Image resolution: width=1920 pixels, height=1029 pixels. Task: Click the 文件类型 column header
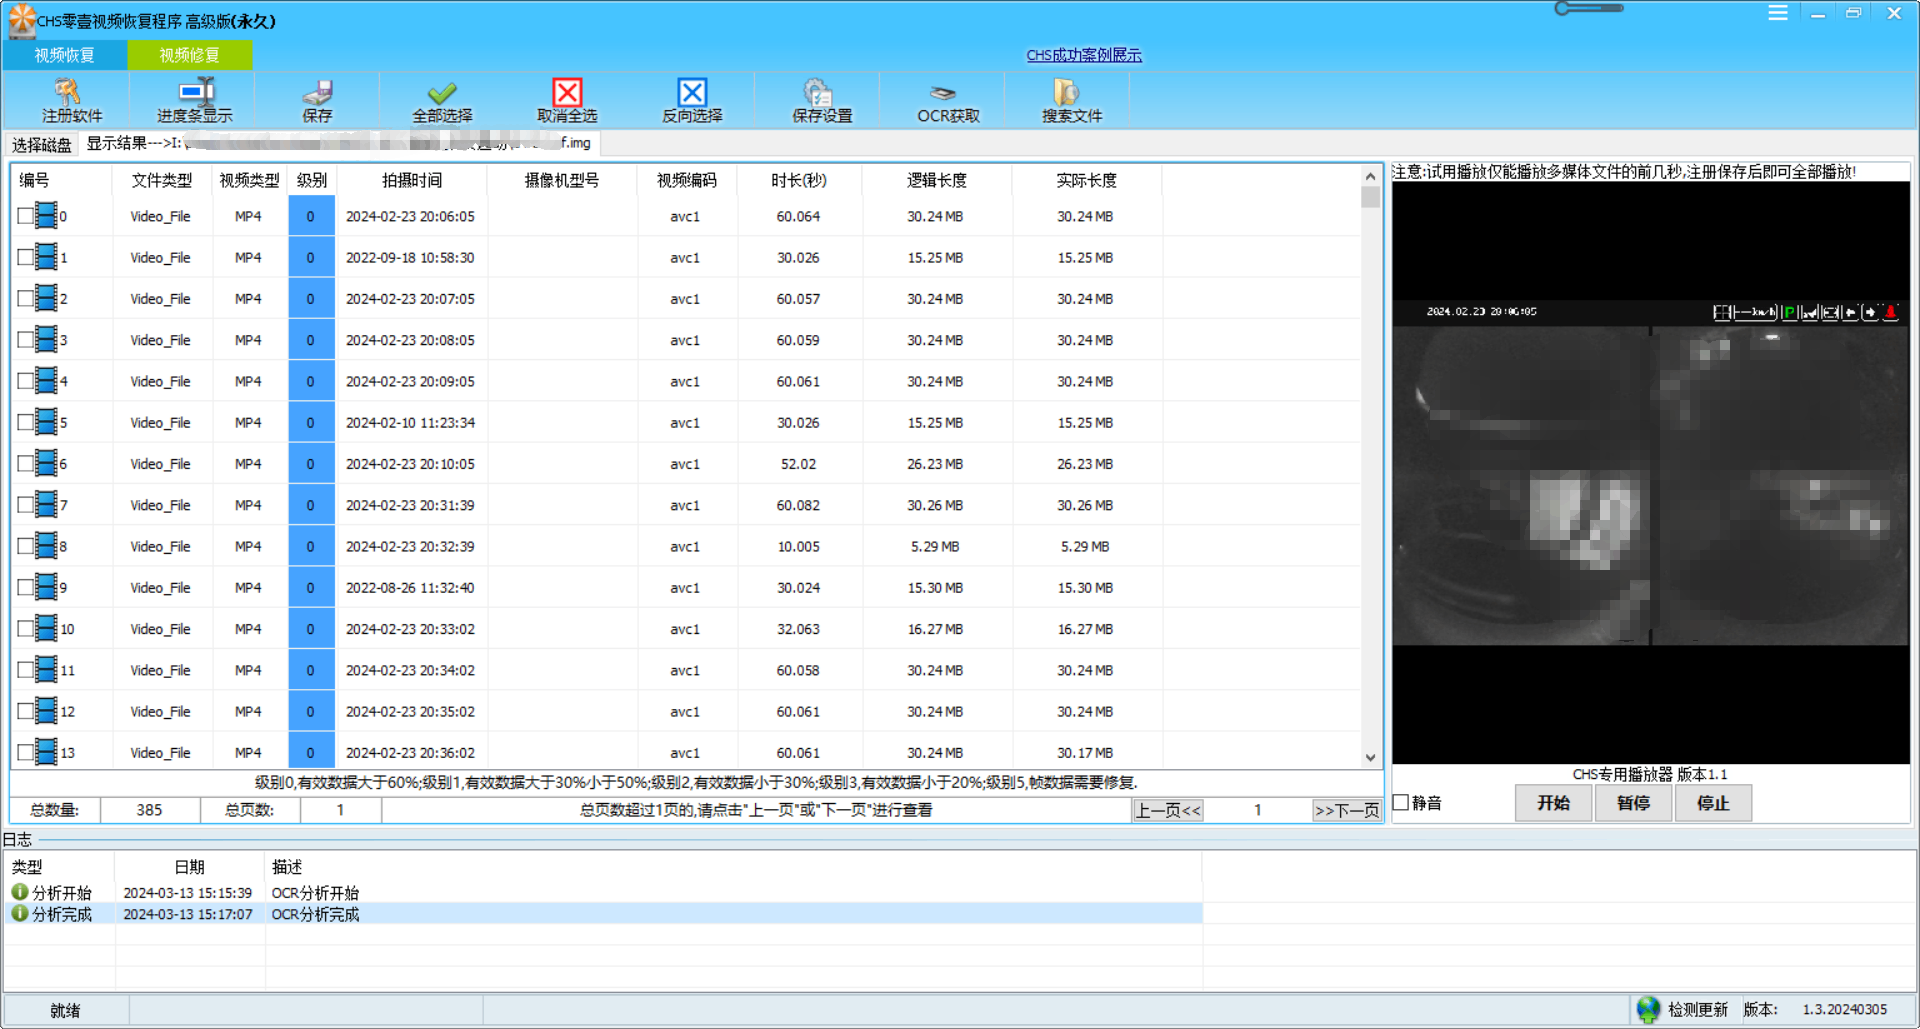(161, 180)
